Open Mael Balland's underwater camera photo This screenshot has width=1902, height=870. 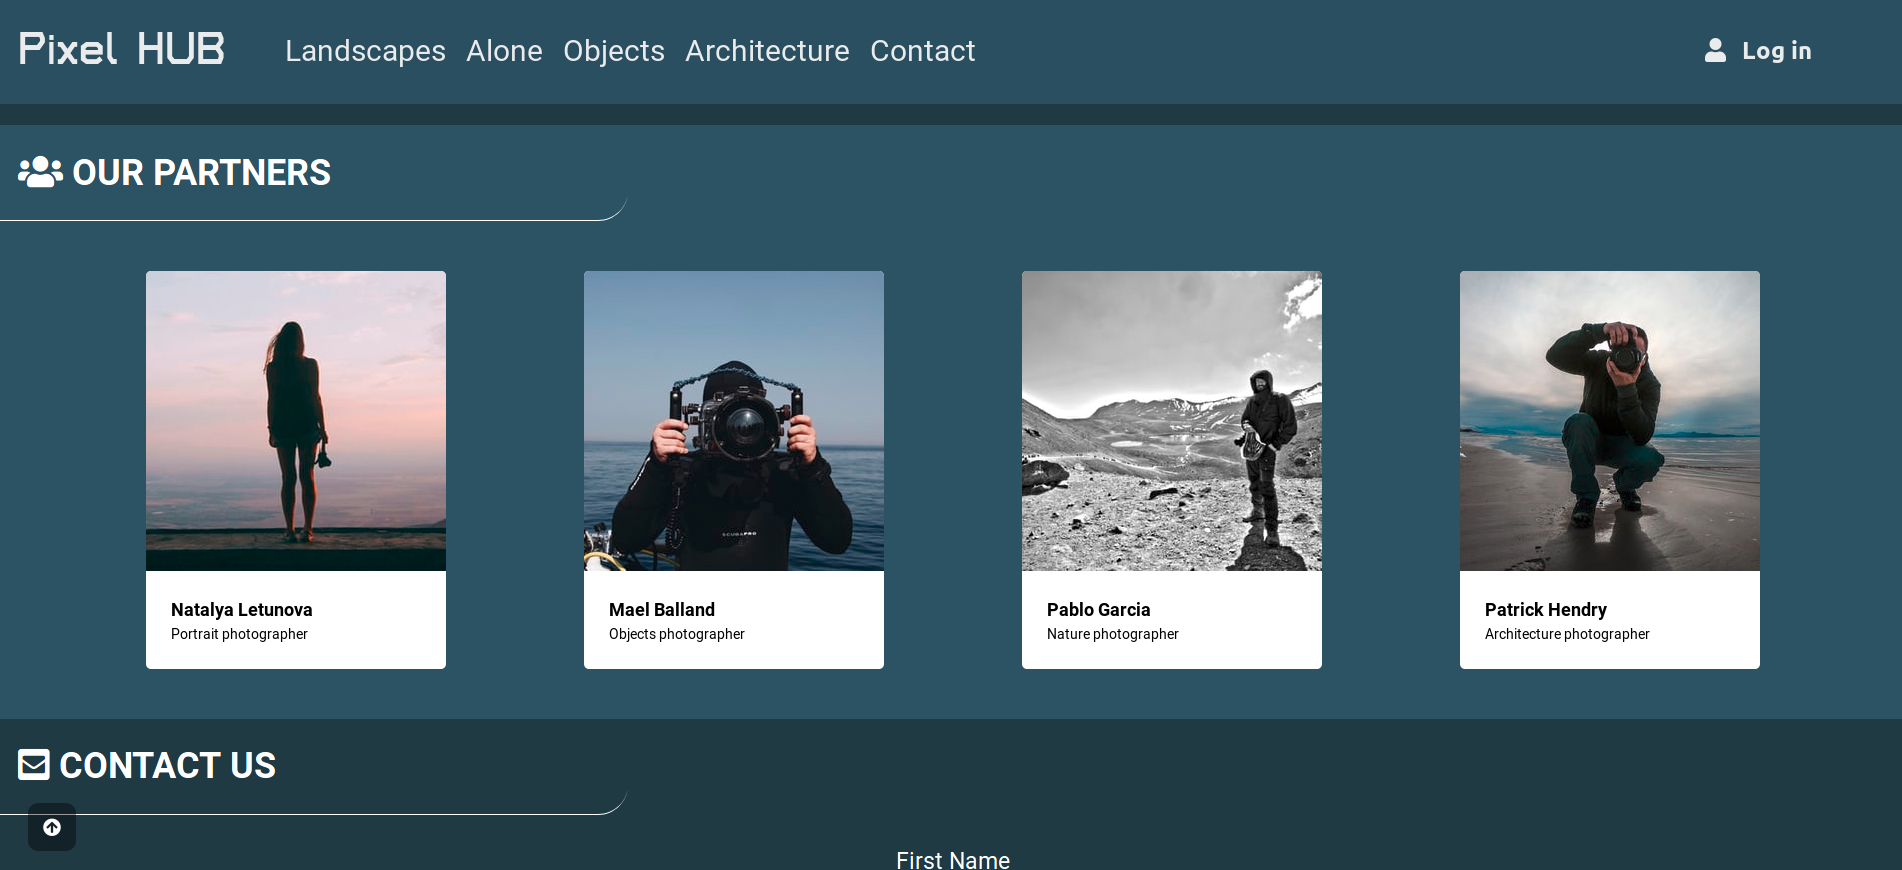(734, 421)
